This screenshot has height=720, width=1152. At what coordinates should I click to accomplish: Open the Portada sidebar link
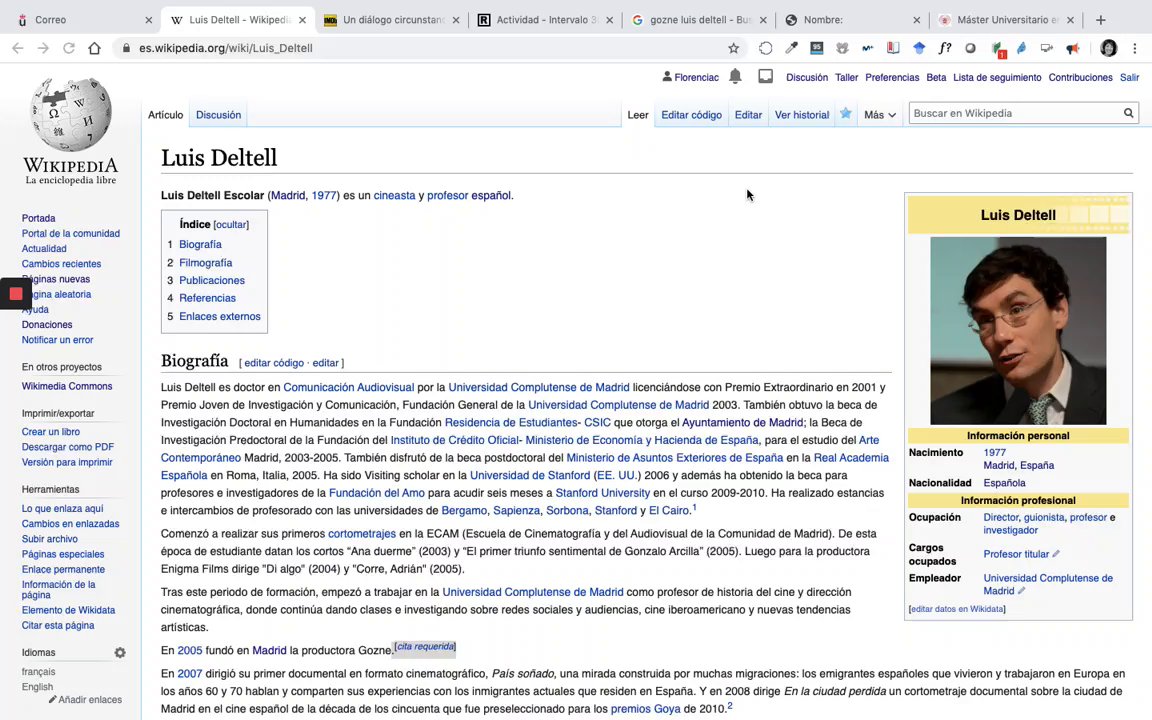click(x=38, y=218)
